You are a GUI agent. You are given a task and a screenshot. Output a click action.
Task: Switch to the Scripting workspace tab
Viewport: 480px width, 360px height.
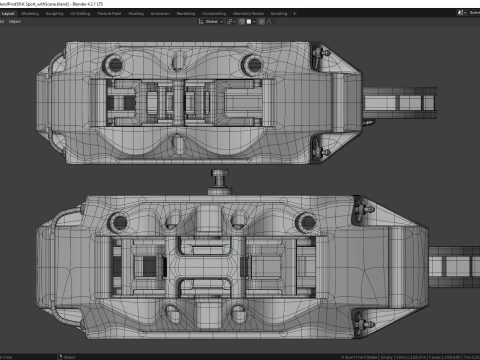coord(279,14)
